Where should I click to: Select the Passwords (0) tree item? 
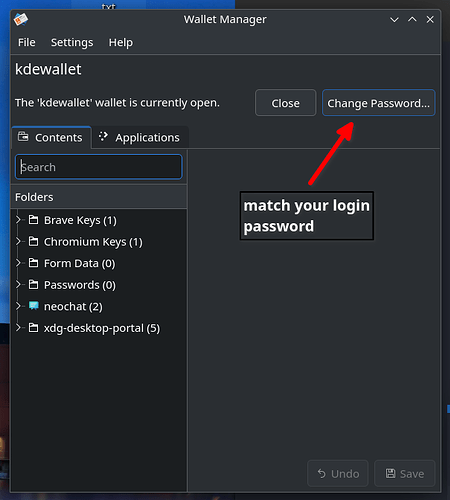click(80, 285)
